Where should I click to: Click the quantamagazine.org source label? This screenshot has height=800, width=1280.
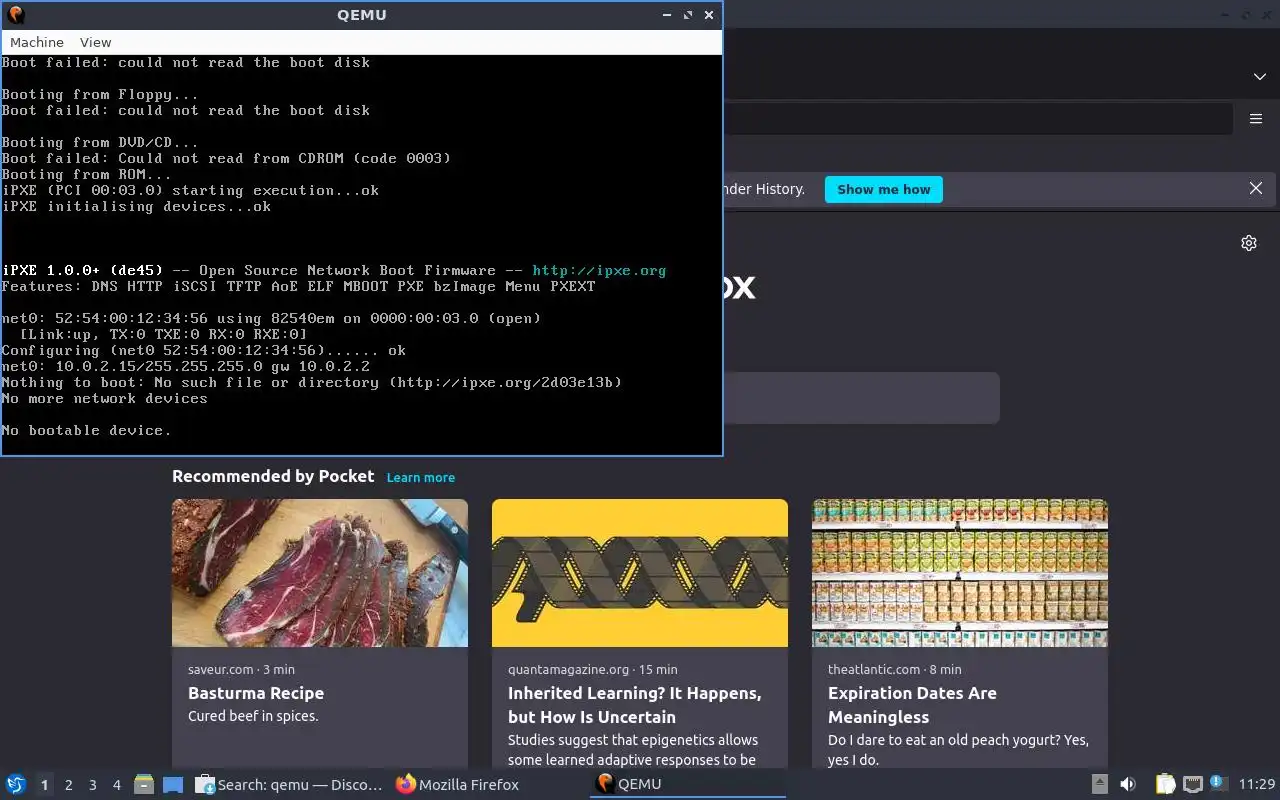[568, 669]
